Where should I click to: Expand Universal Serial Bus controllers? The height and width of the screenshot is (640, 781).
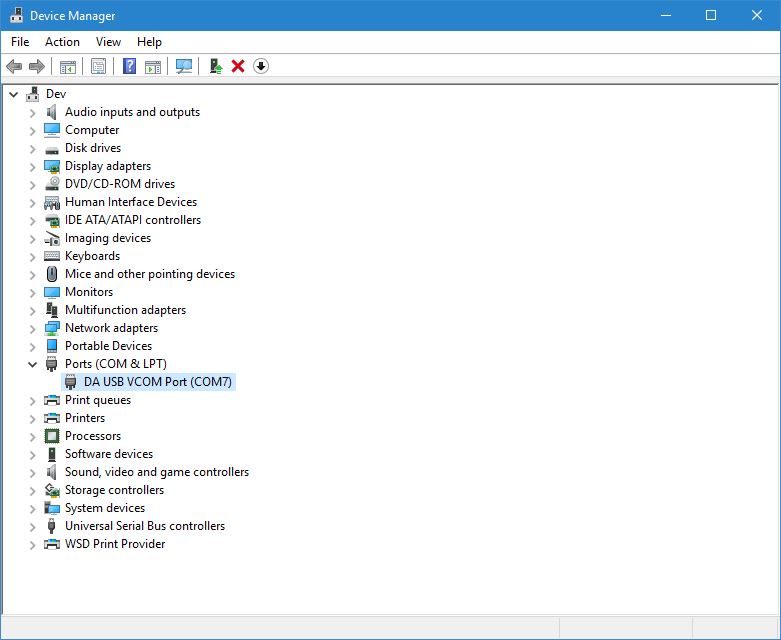pyautogui.click(x=32, y=526)
